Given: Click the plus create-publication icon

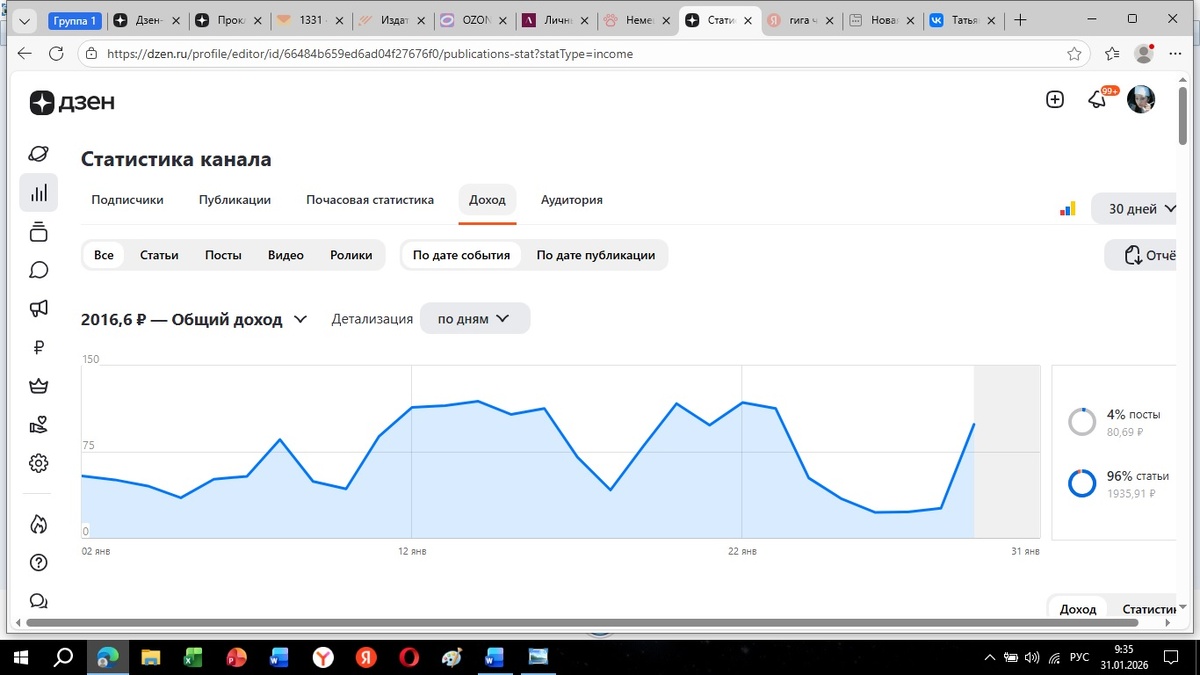Looking at the screenshot, I should click(x=1054, y=99).
